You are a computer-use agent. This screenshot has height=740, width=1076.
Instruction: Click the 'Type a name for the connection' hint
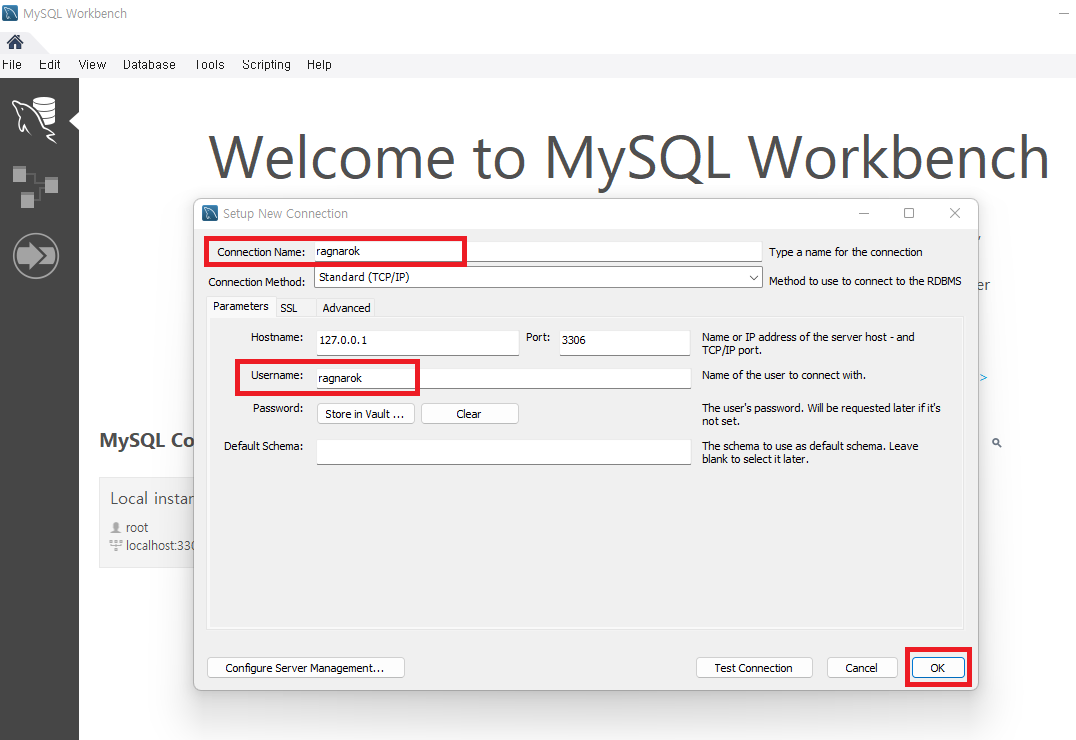(x=845, y=253)
